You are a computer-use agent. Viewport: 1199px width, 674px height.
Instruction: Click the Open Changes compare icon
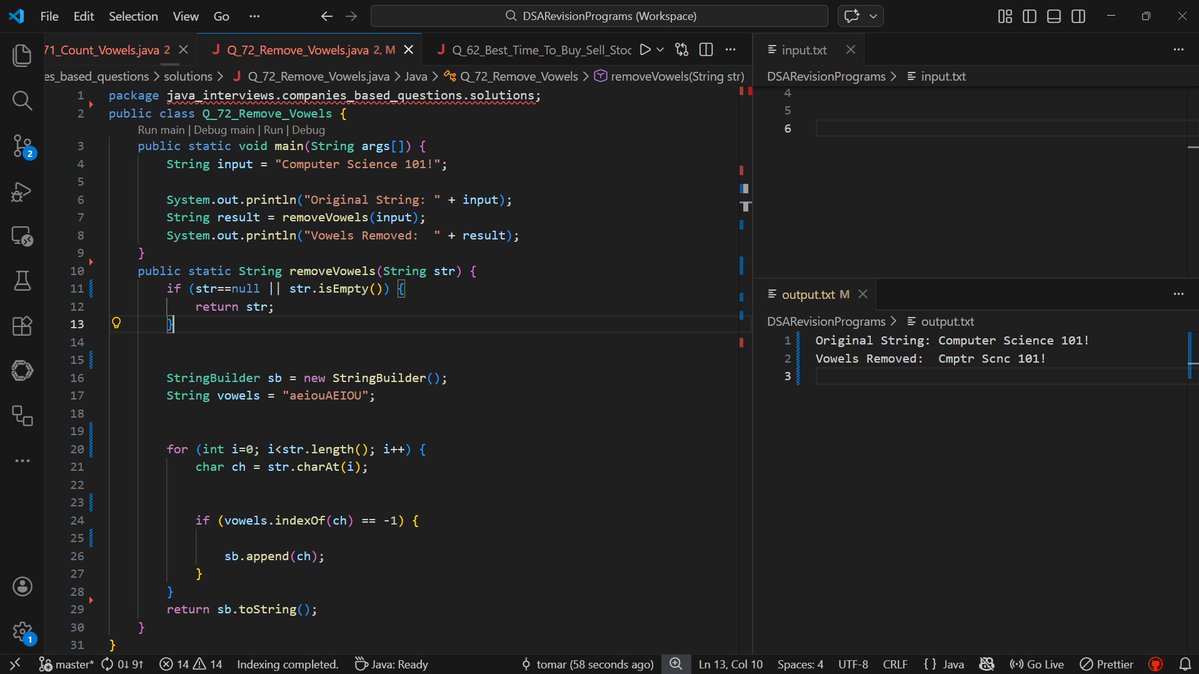point(681,50)
